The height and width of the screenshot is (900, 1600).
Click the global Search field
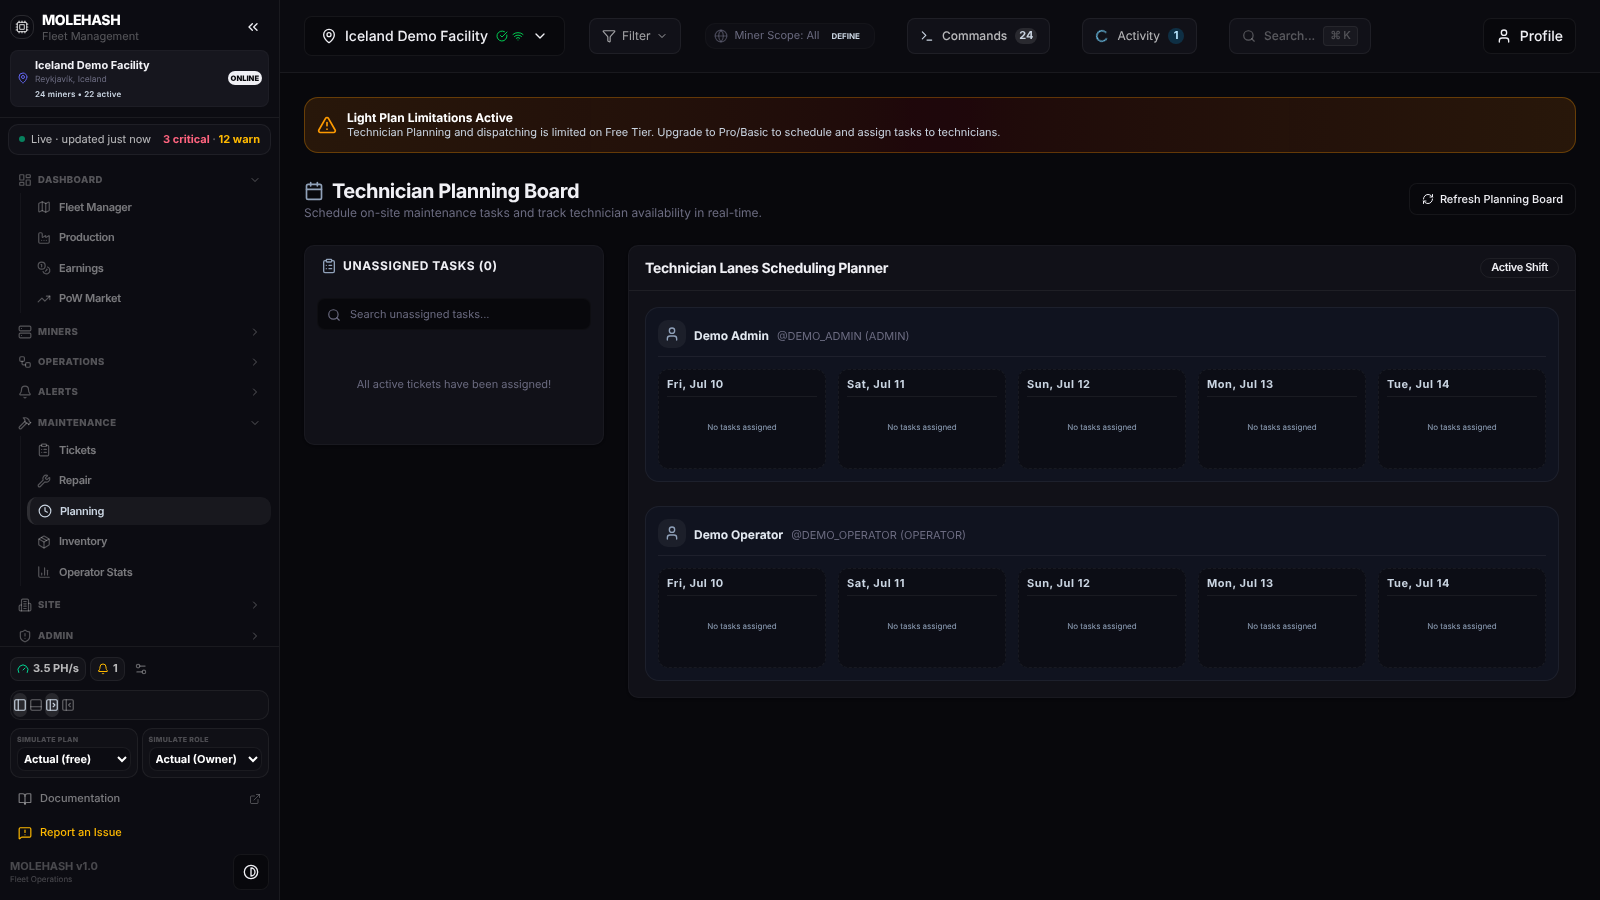1299,36
